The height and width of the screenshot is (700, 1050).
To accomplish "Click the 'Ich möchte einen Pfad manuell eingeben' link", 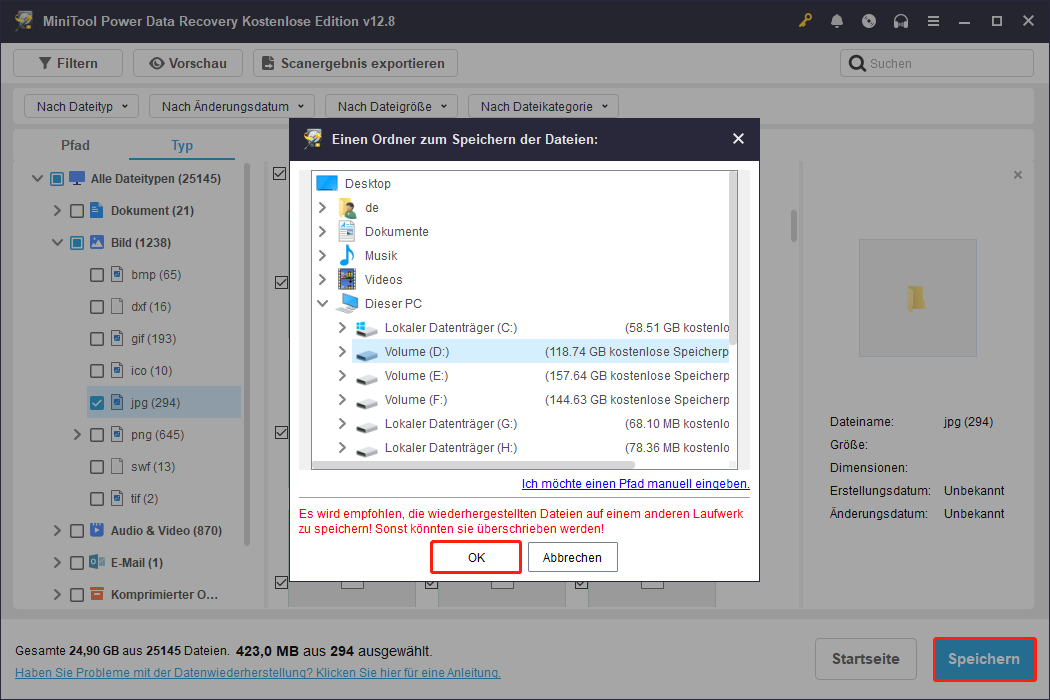I will click(634, 484).
